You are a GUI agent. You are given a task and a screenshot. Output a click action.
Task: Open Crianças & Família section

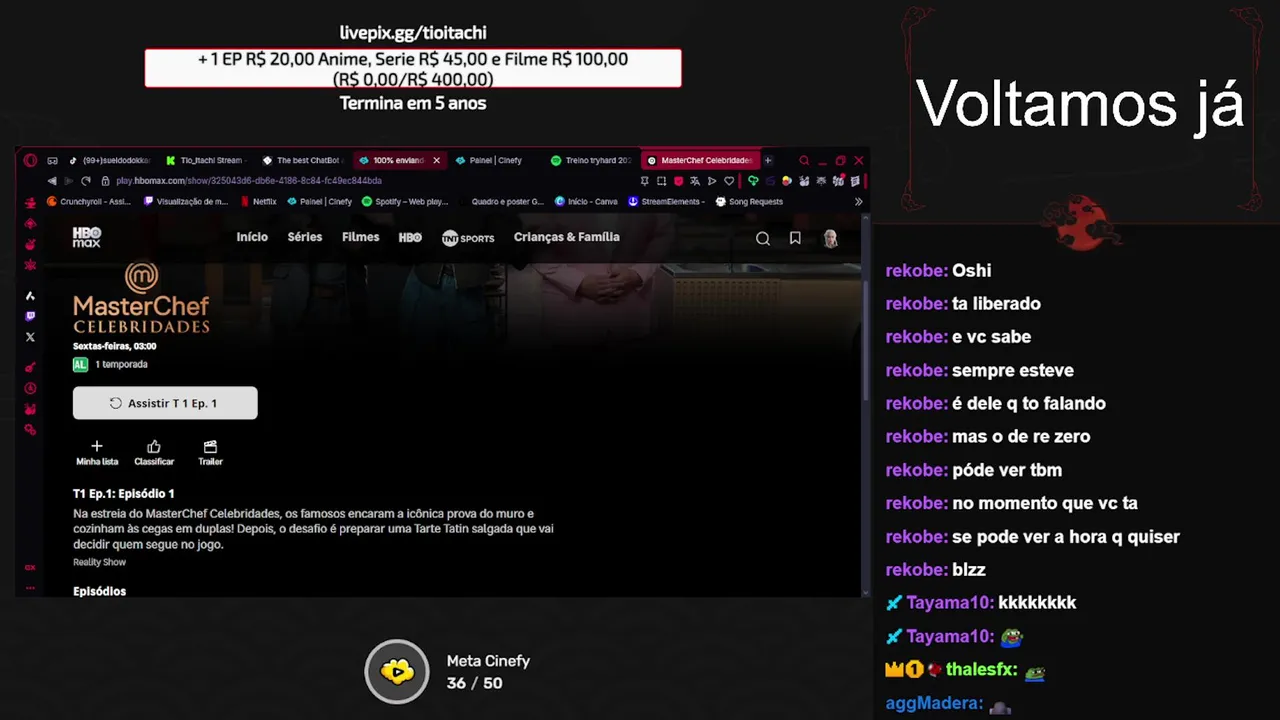(567, 237)
